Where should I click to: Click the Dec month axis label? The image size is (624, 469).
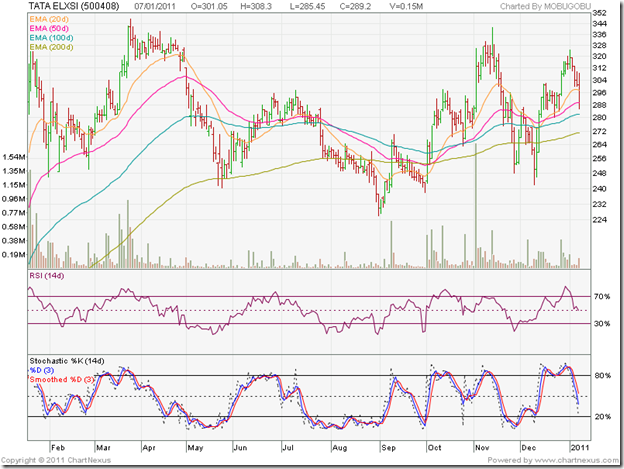[x=528, y=448]
